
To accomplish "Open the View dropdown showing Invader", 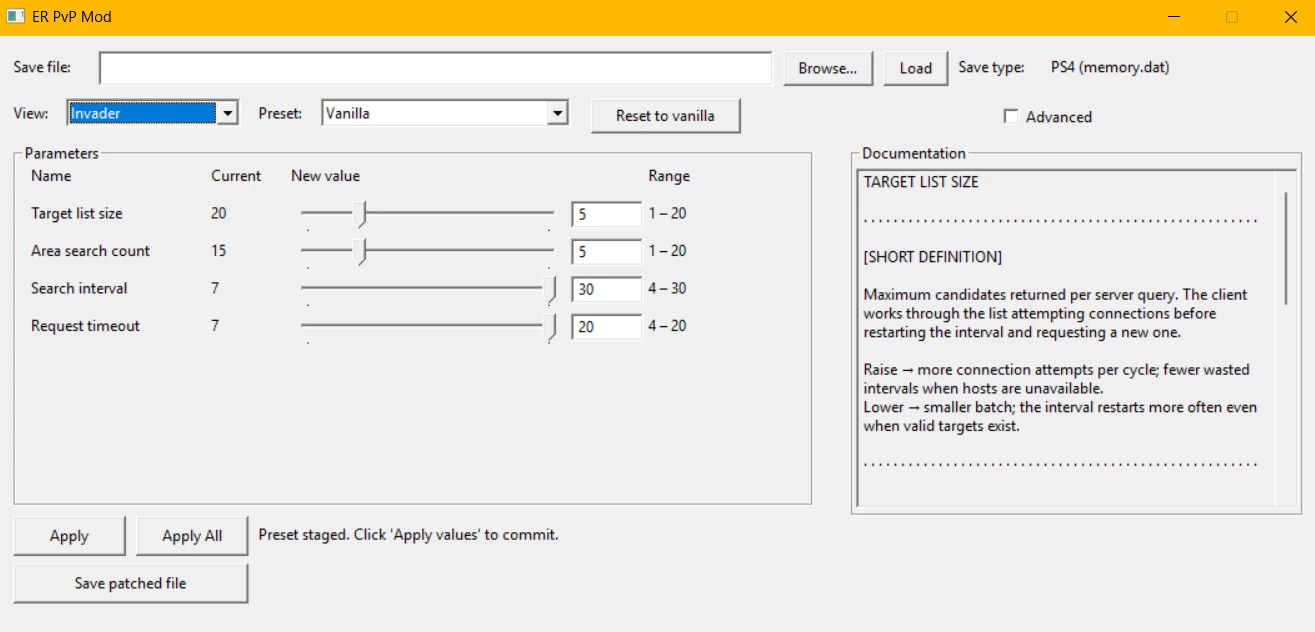I will tap(152, 113).
